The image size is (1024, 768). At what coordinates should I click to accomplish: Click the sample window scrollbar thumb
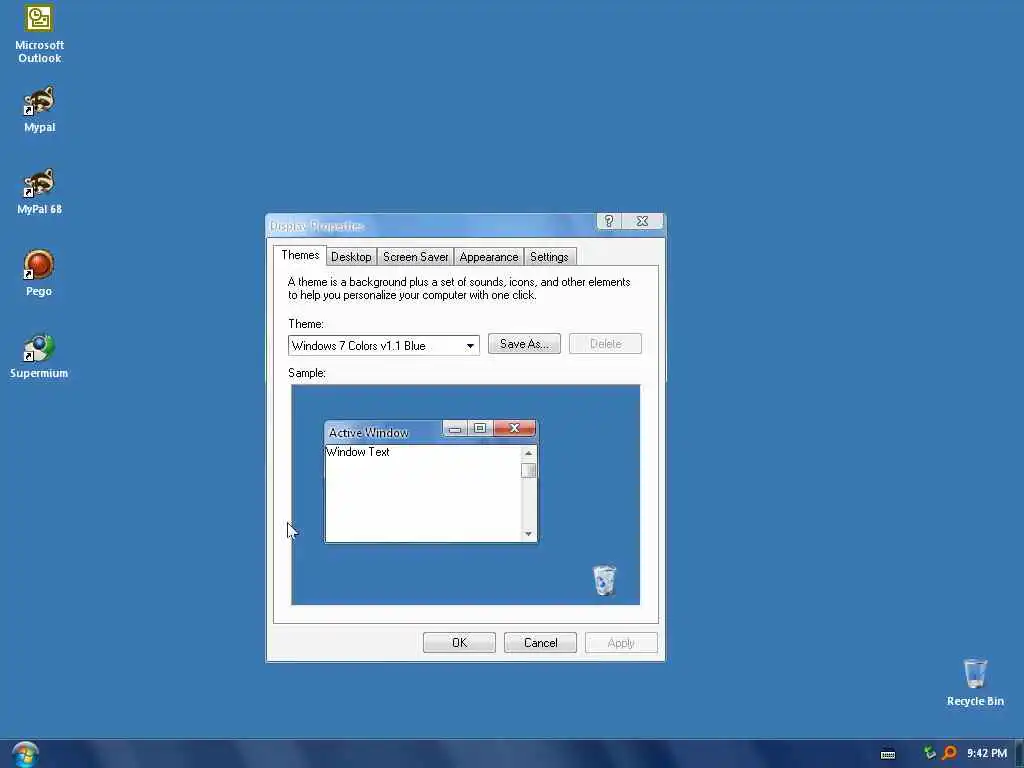[x=528, y=470]
